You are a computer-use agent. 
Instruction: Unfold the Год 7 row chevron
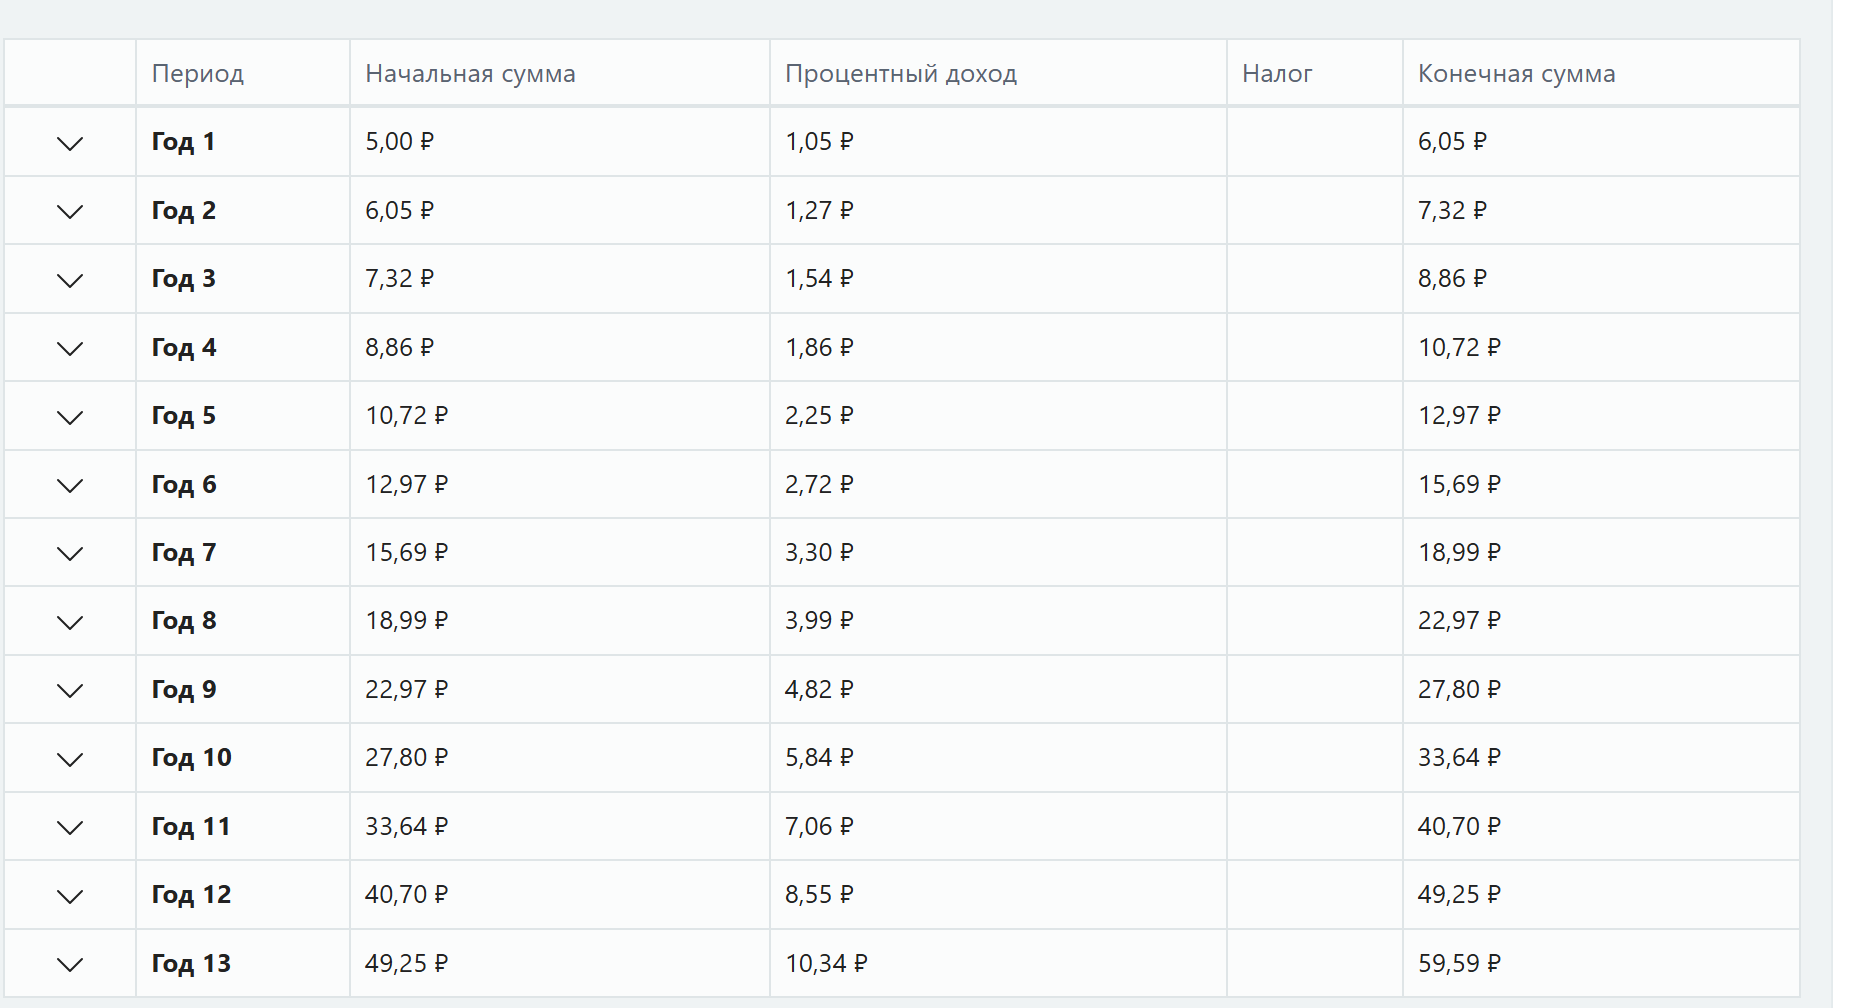(x=70, y=553)
